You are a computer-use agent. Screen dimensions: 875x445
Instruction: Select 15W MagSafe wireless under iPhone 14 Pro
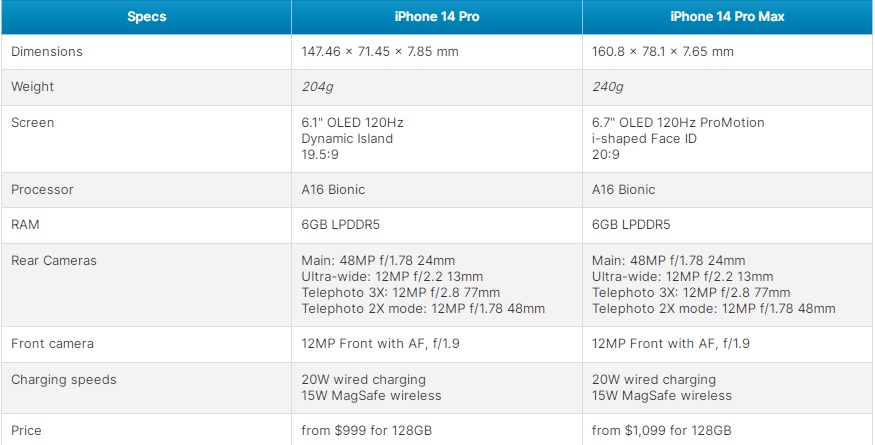371,396
